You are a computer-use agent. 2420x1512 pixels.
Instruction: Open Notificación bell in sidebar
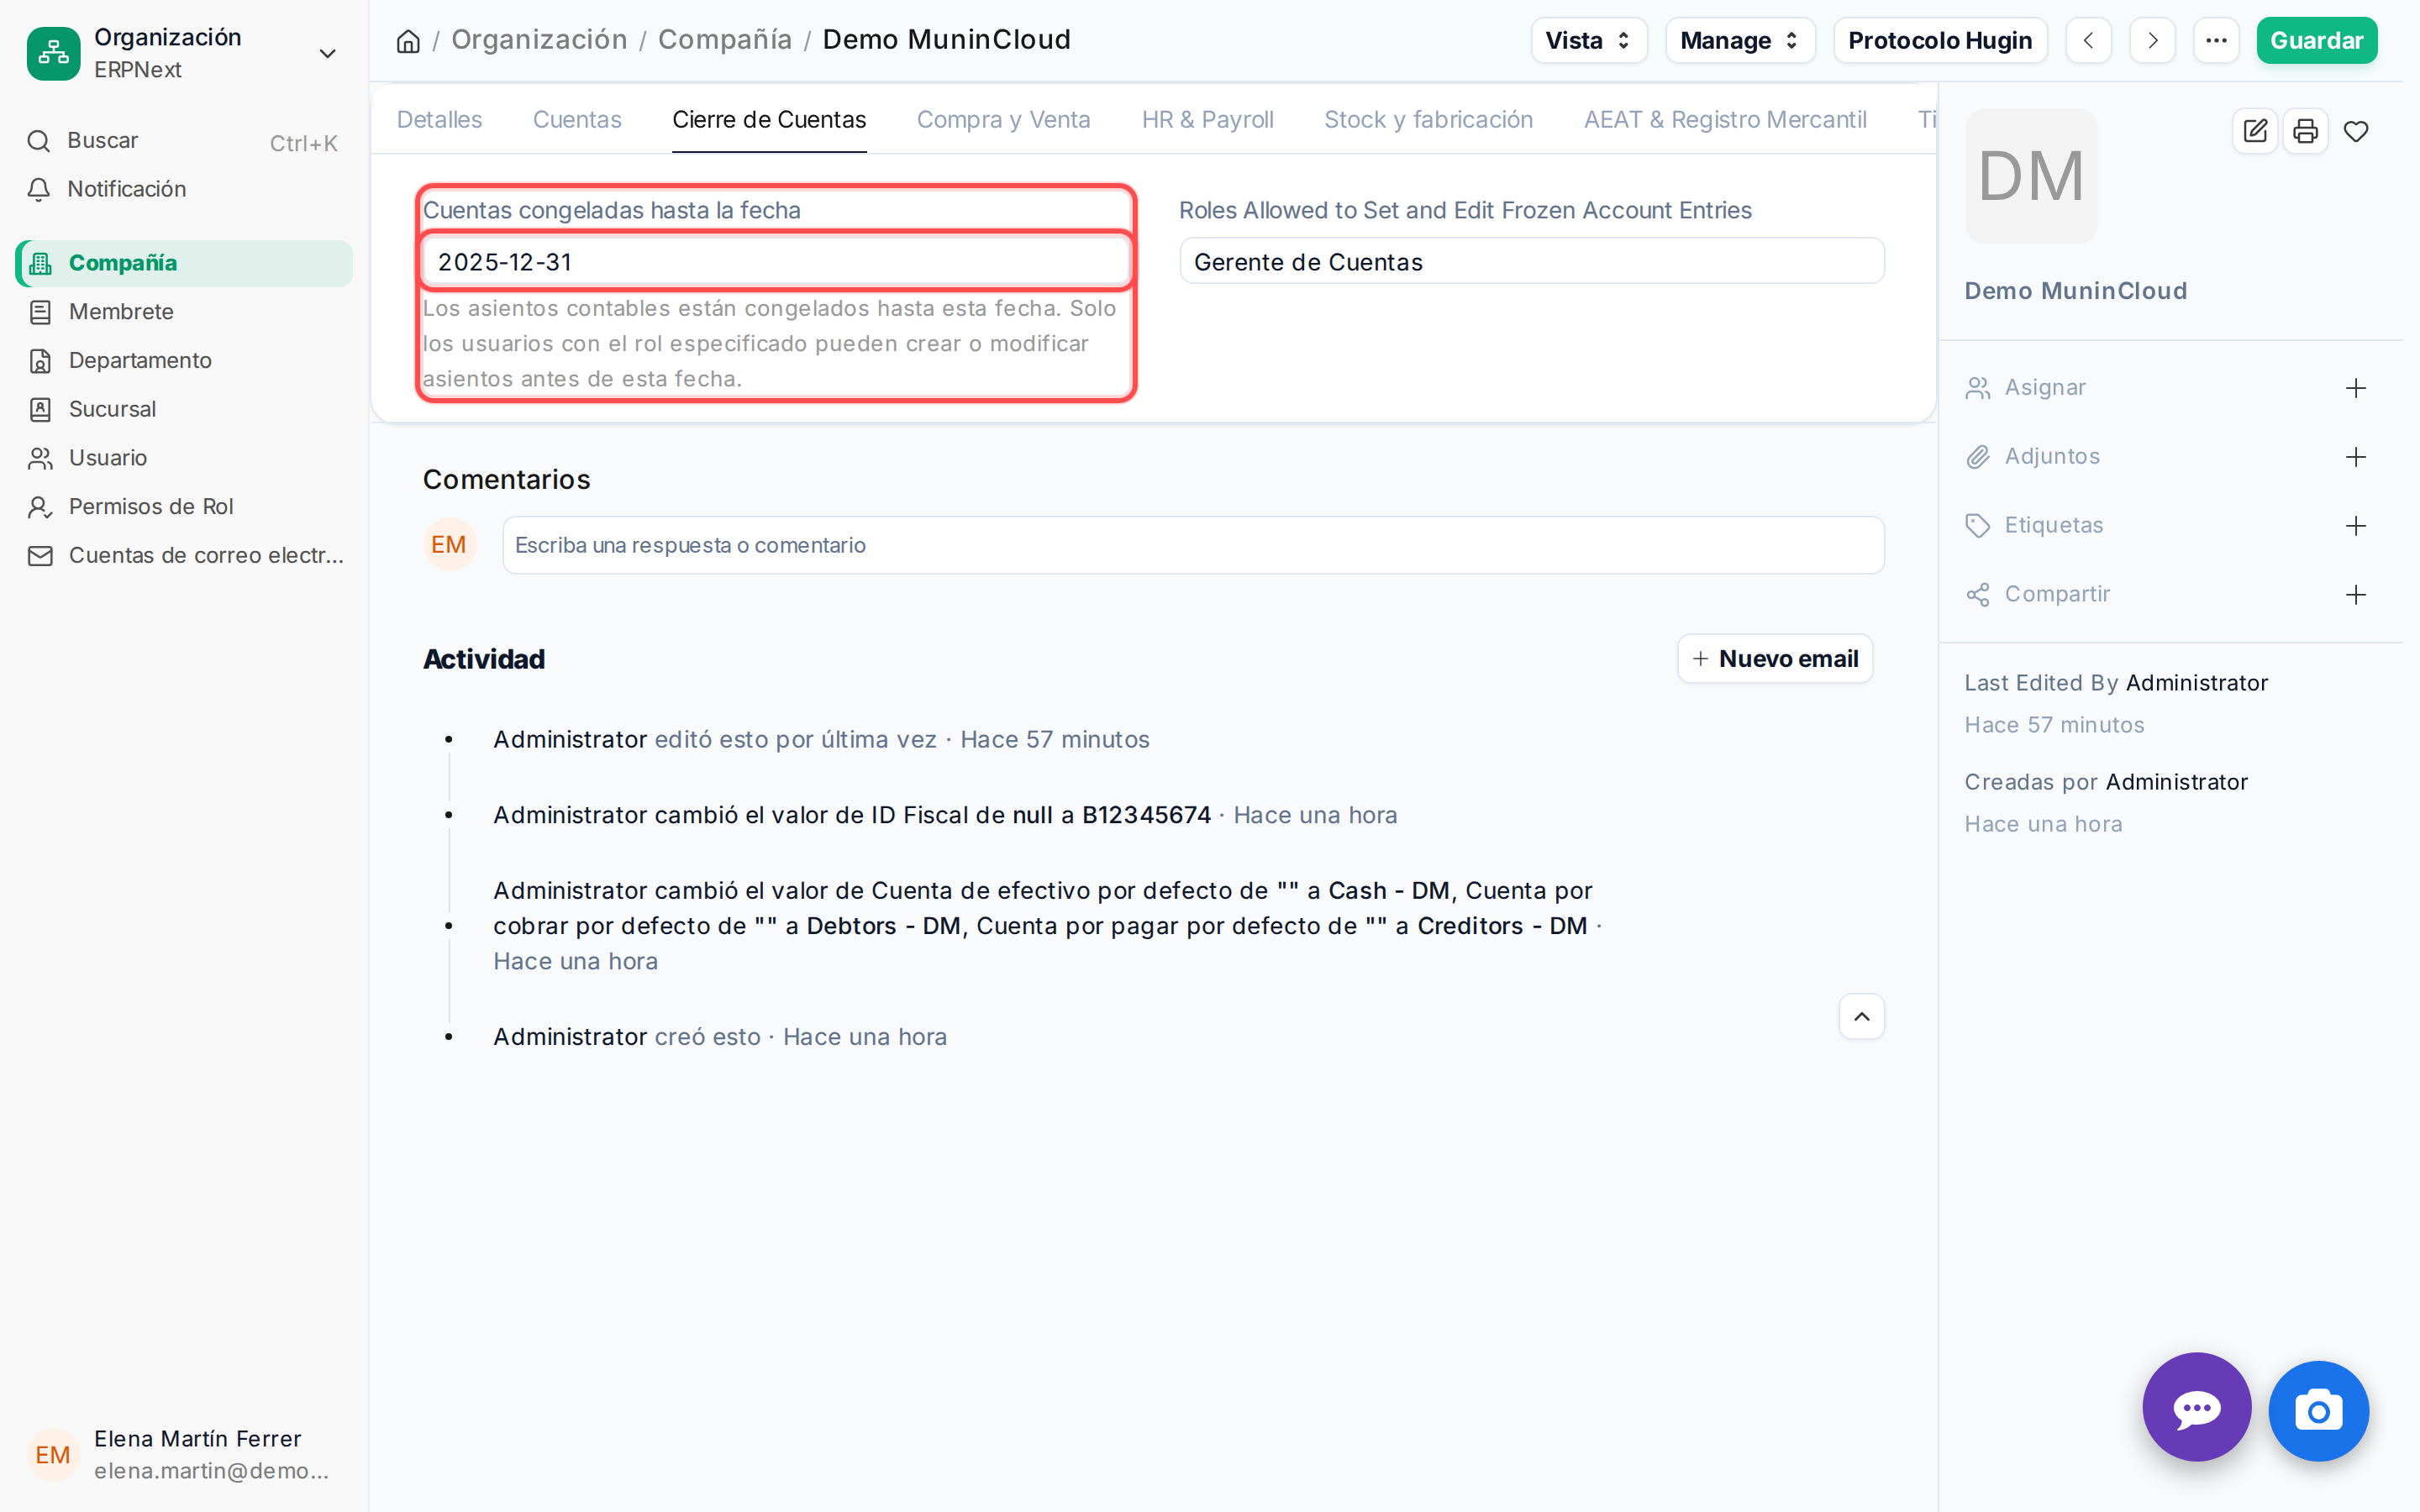tap(184, 189)
